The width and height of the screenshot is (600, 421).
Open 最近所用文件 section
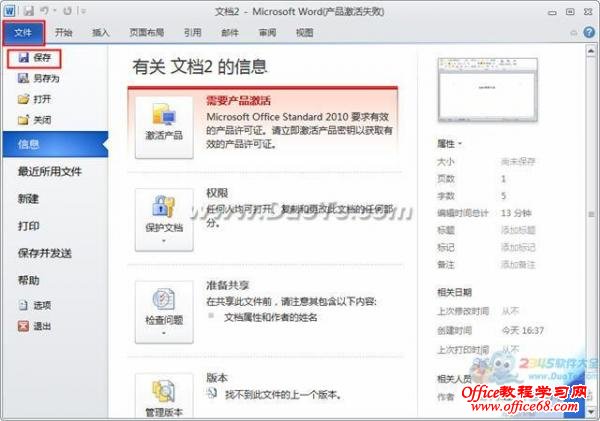pos(50,171)
